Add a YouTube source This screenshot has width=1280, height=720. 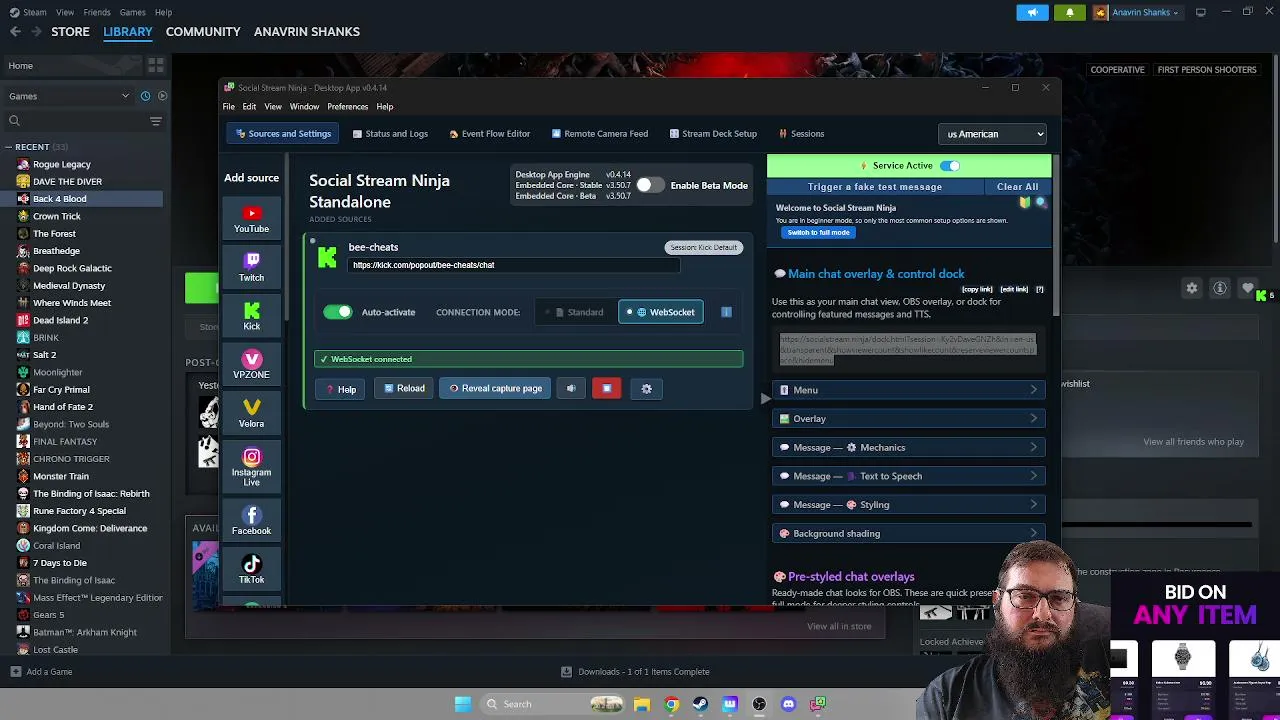251,218
